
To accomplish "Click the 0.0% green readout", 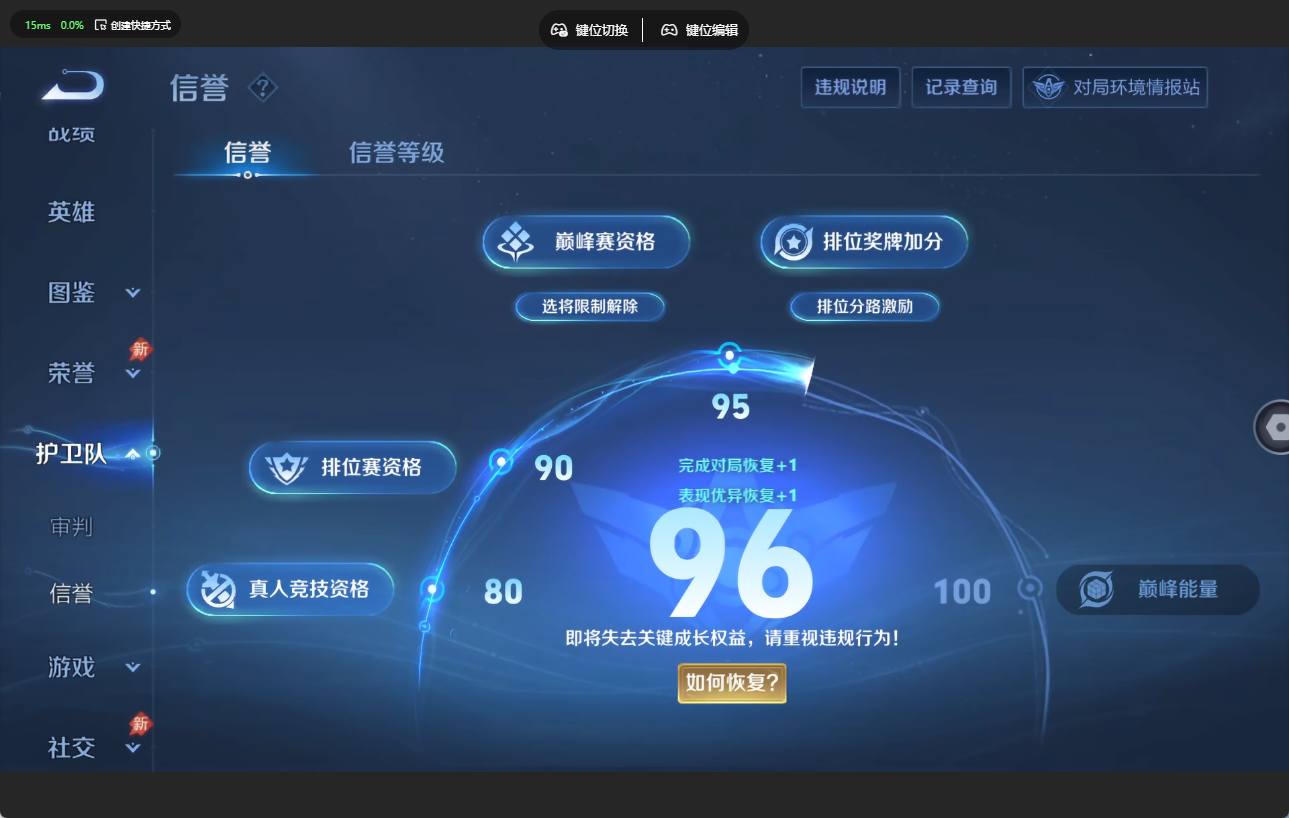I will pyautogui.click(x=72, y=25).
